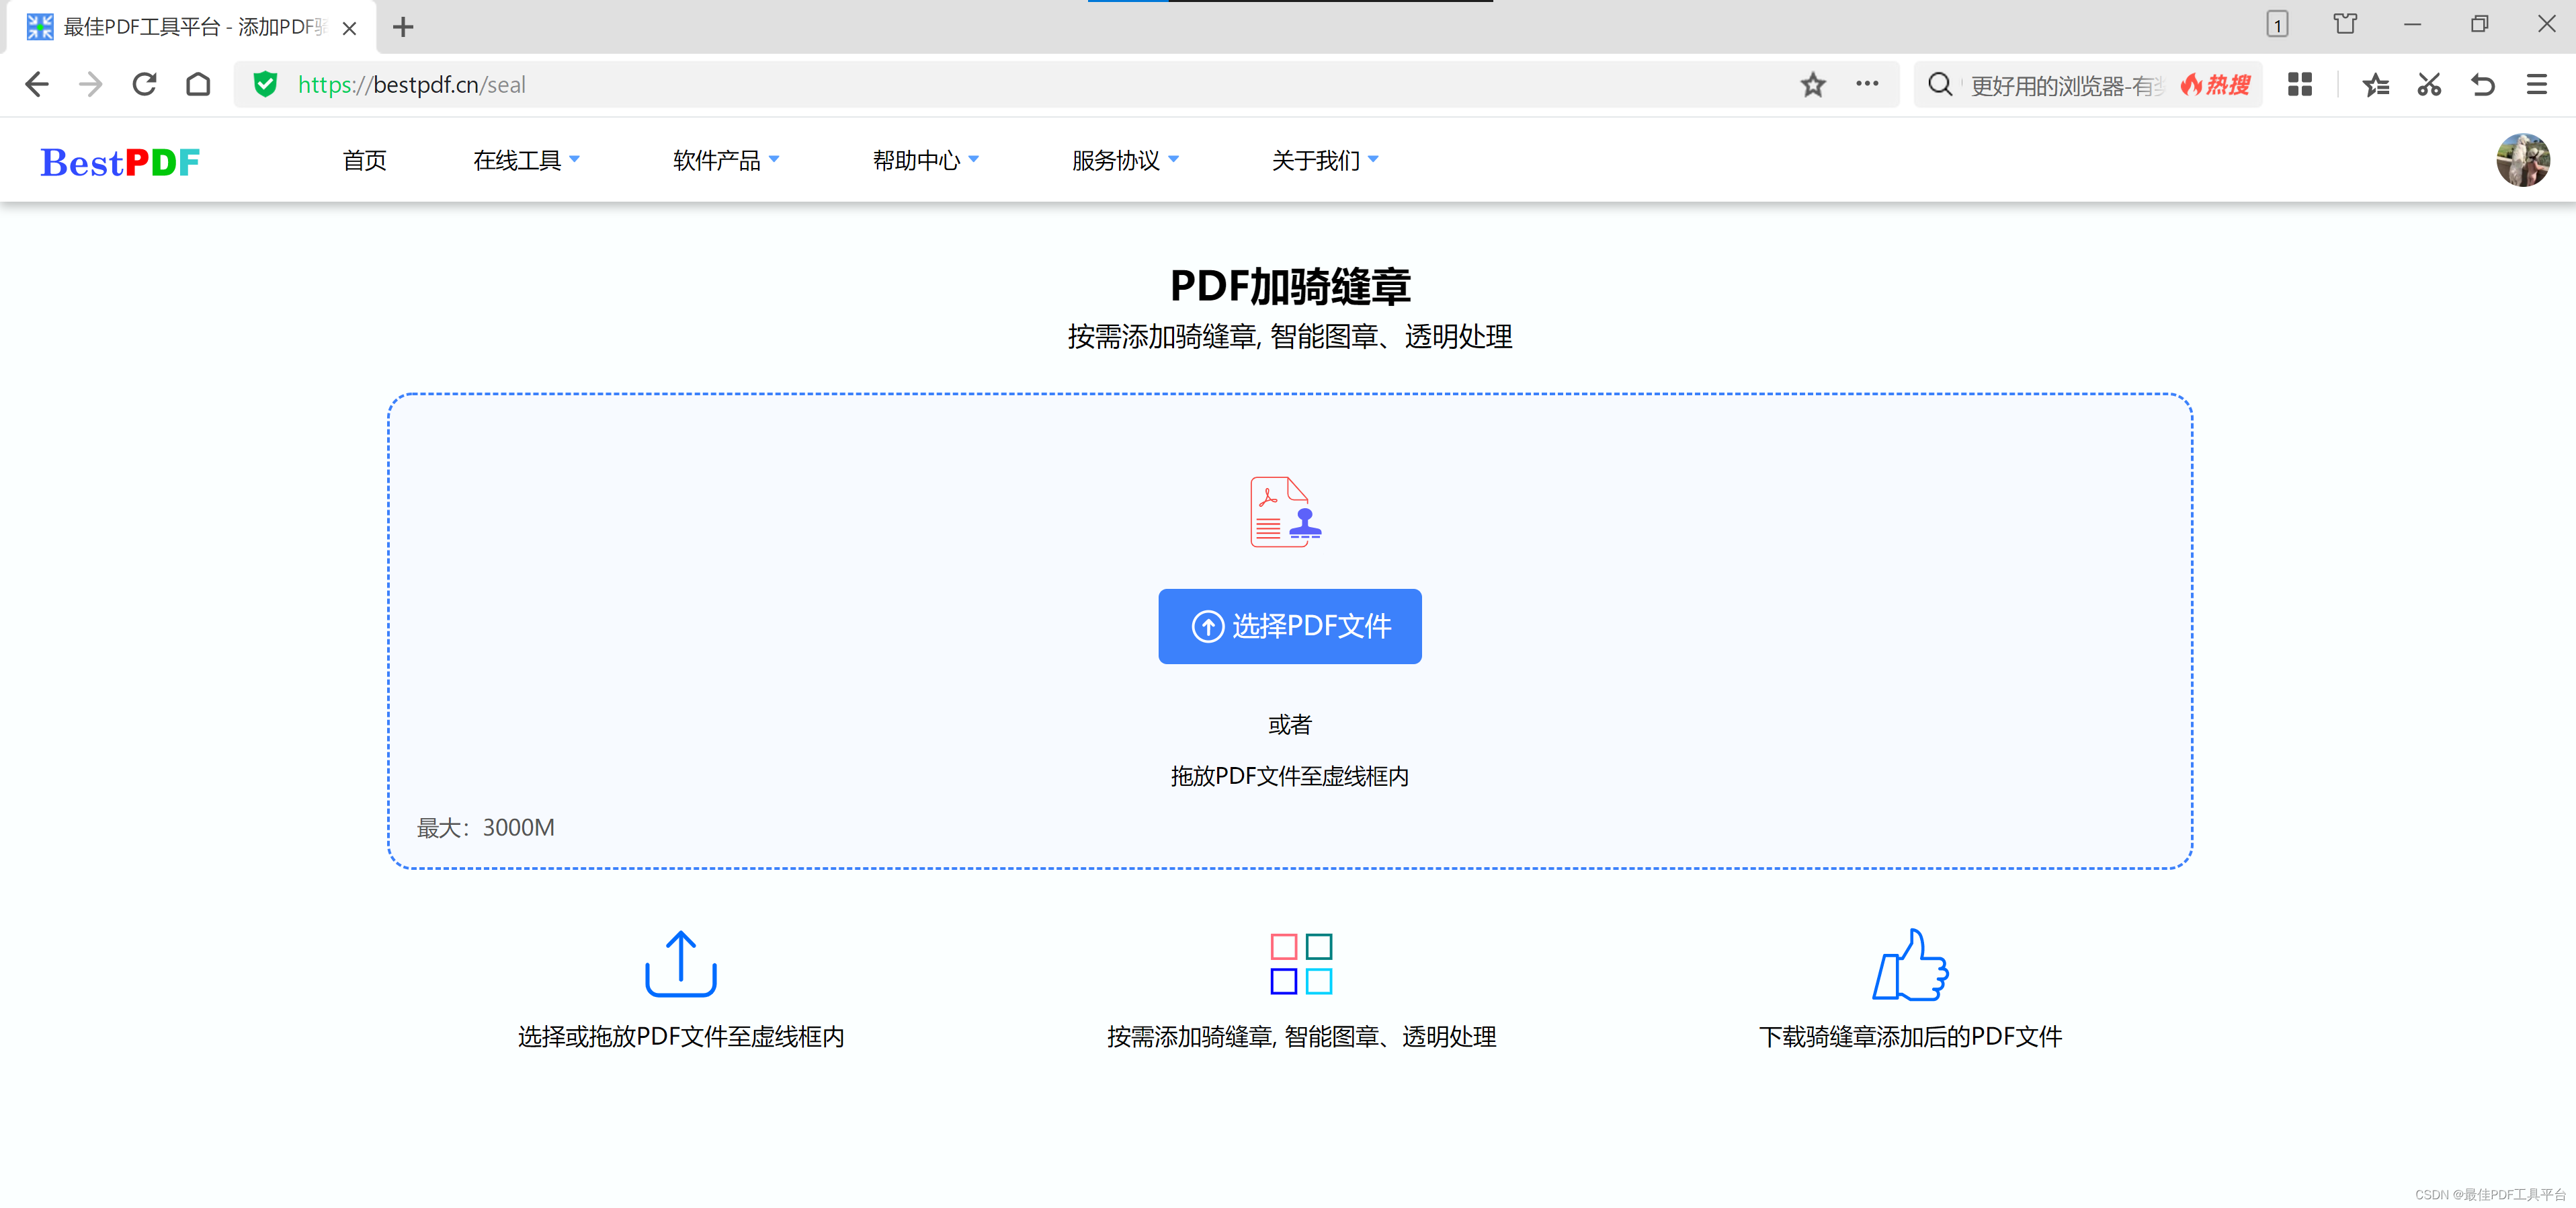Click the browser refresh icon

coord(144,85)
